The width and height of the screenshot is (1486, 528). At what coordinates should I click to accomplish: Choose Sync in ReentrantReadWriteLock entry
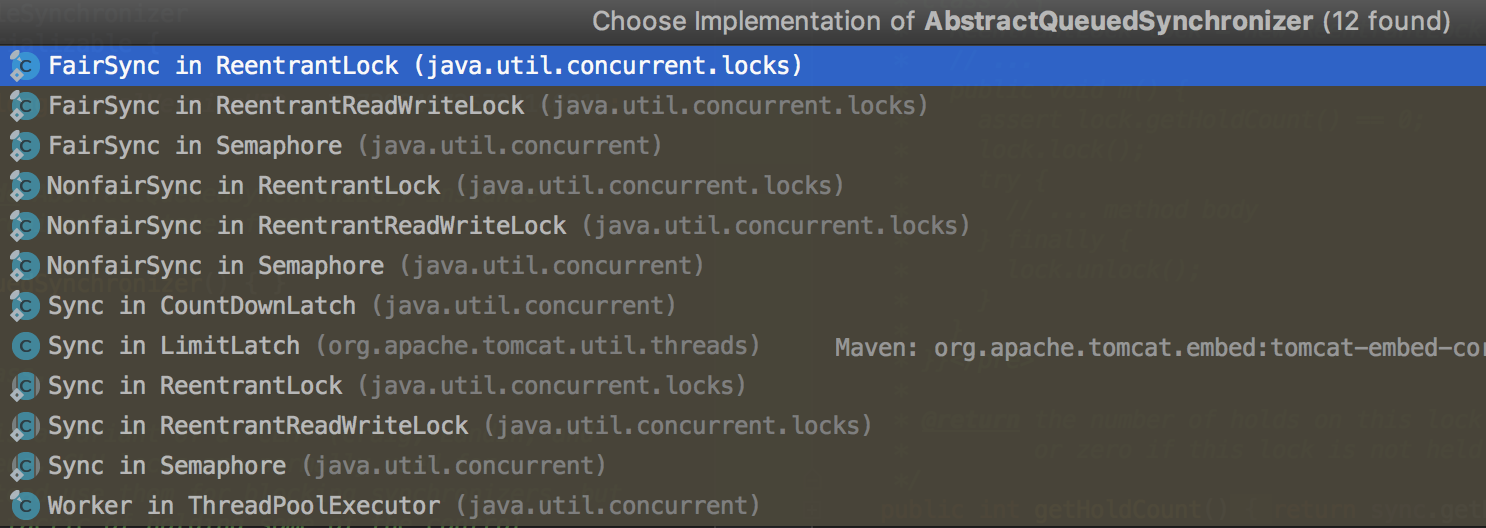pyautogui.click(x=743, y=426)
